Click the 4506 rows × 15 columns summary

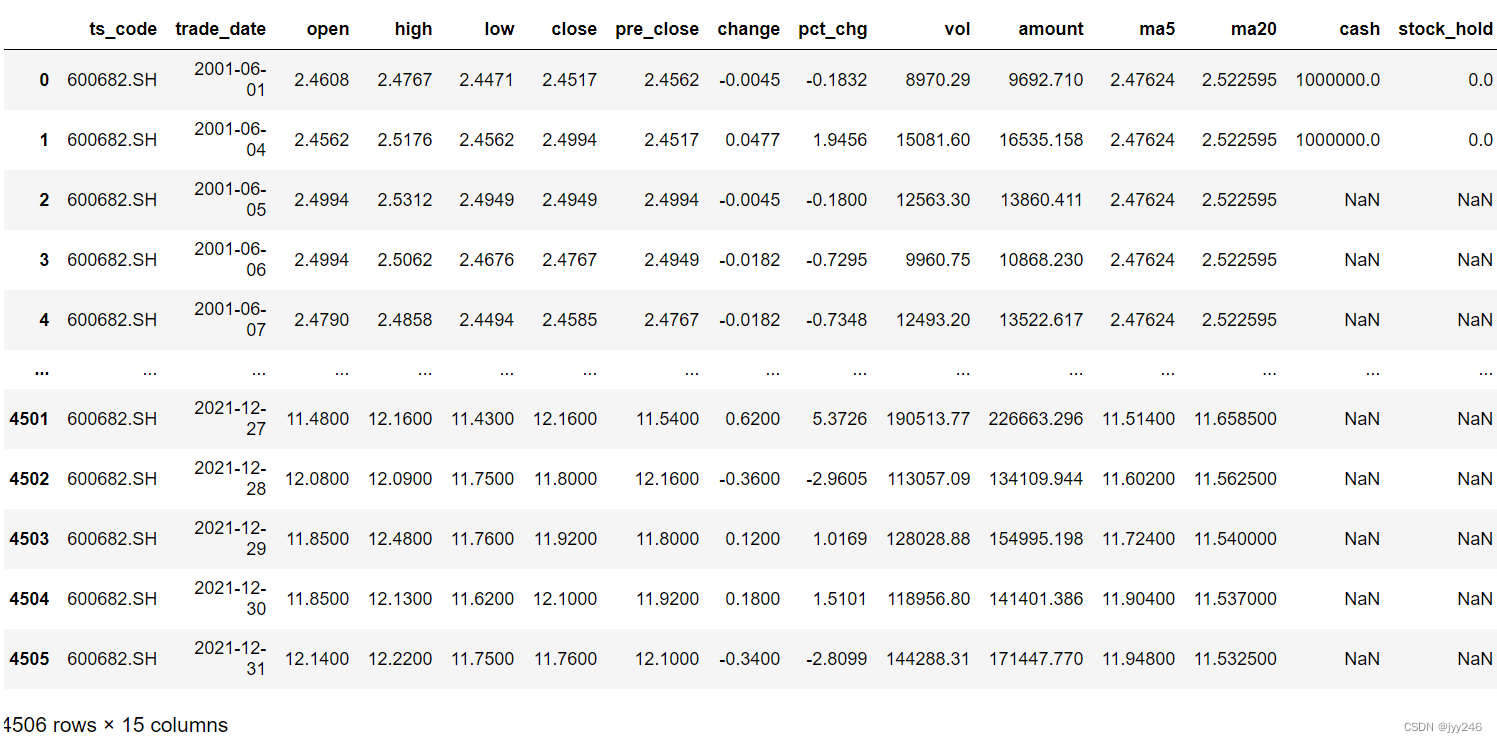click(x=115, y=725)
